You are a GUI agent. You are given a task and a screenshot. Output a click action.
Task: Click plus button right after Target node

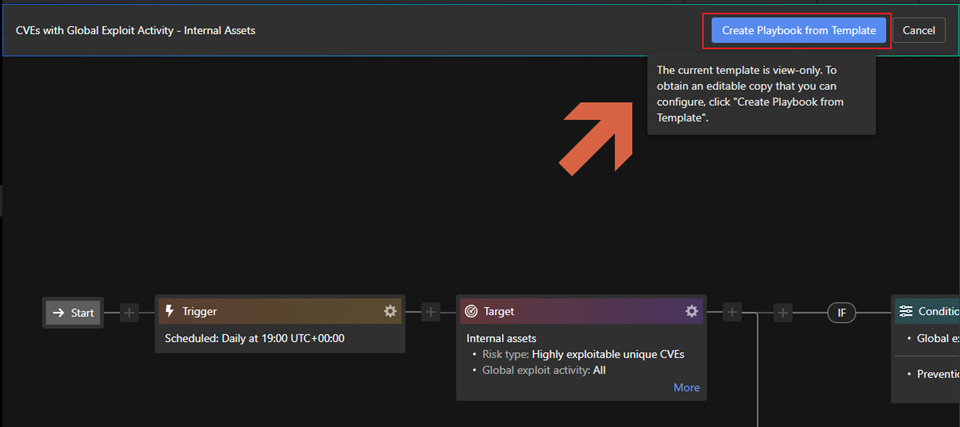[732, 313]
